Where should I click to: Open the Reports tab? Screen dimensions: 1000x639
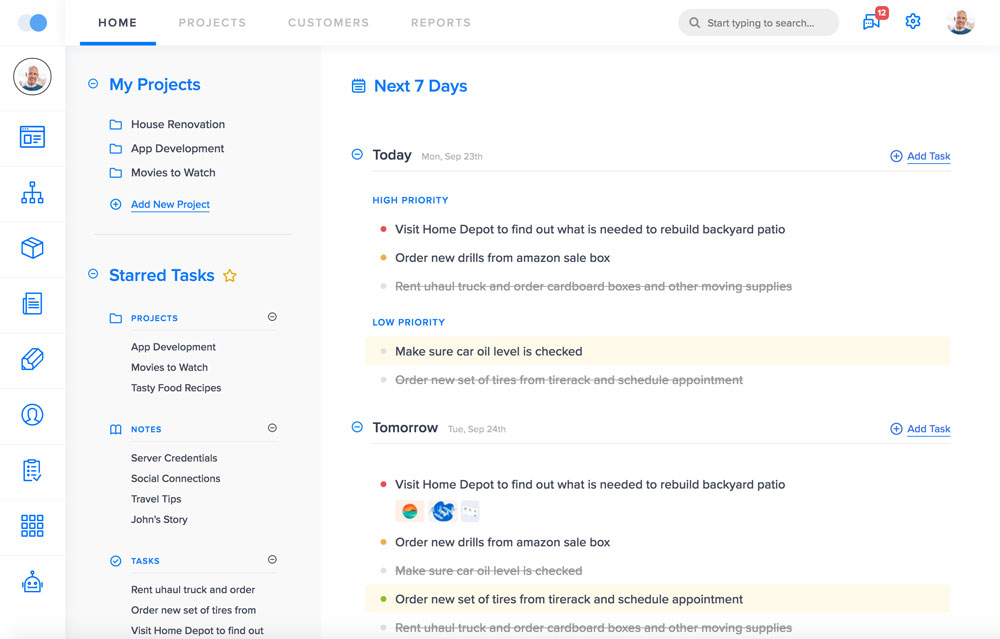tap(440, 22)
